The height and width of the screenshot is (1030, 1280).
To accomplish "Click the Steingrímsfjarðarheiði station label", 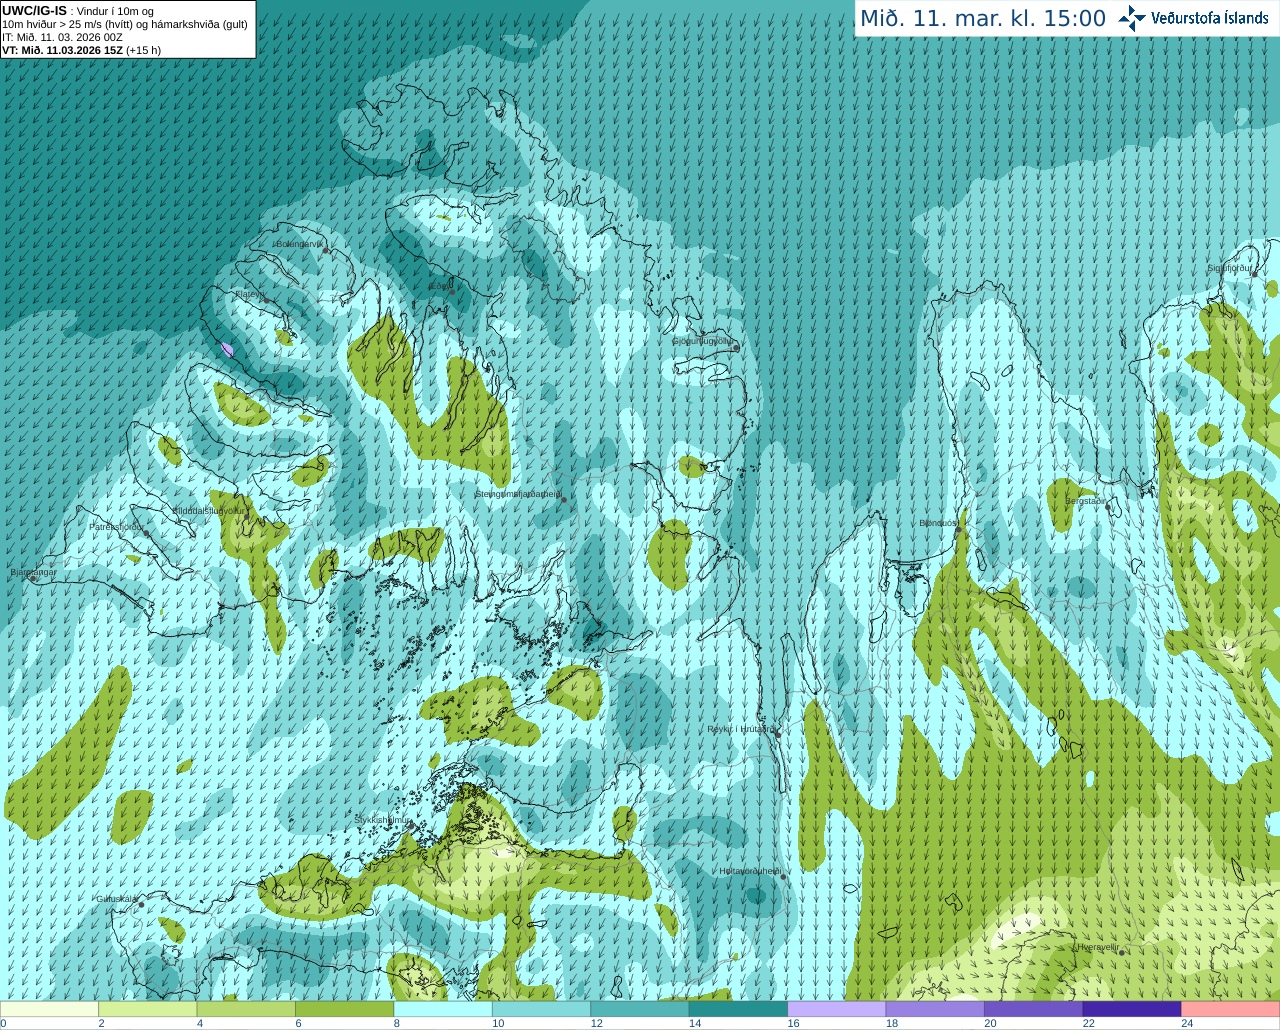I will click(518, 494).
